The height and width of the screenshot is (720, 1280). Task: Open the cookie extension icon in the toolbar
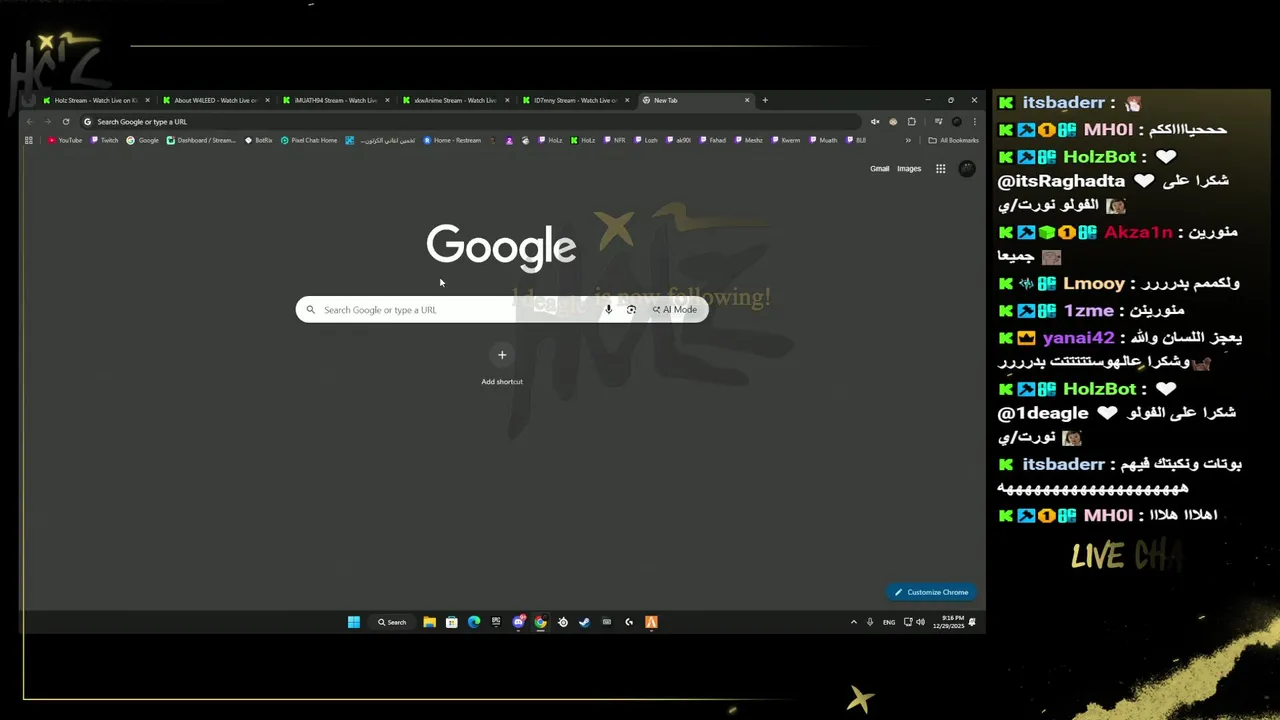(x=893, y=122)
